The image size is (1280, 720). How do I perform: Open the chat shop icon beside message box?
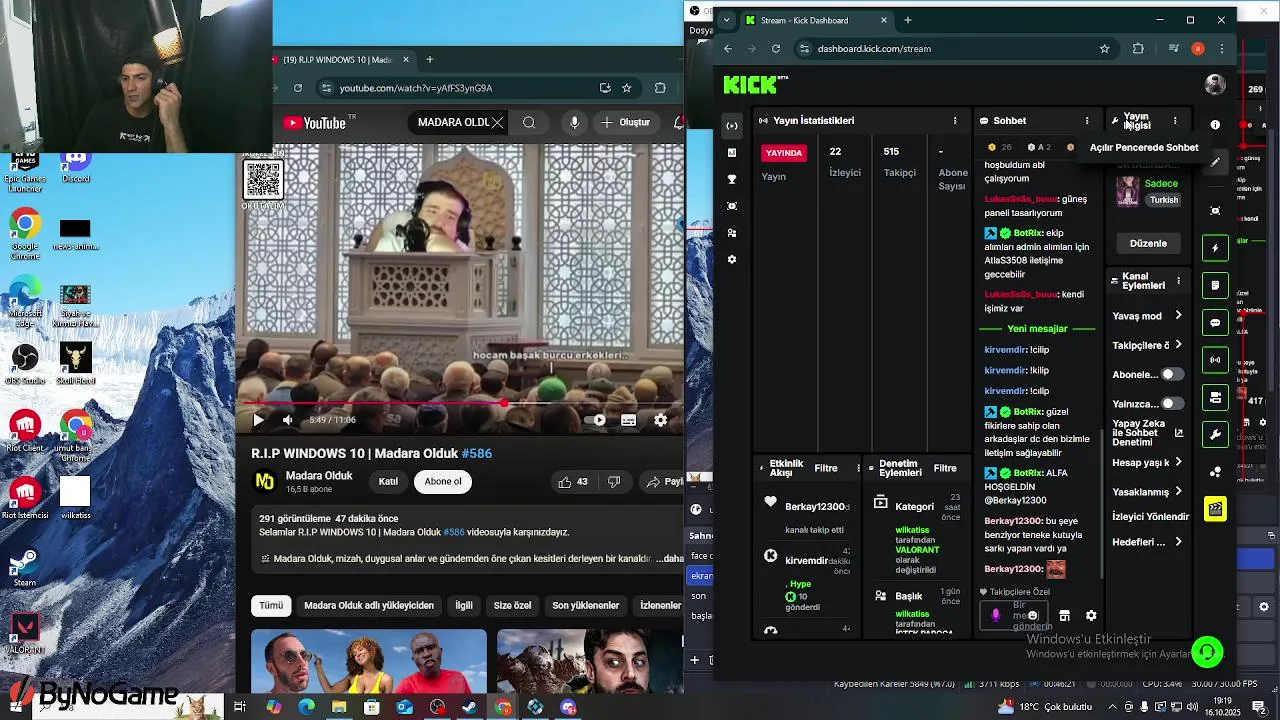[x=1064, y=616]
